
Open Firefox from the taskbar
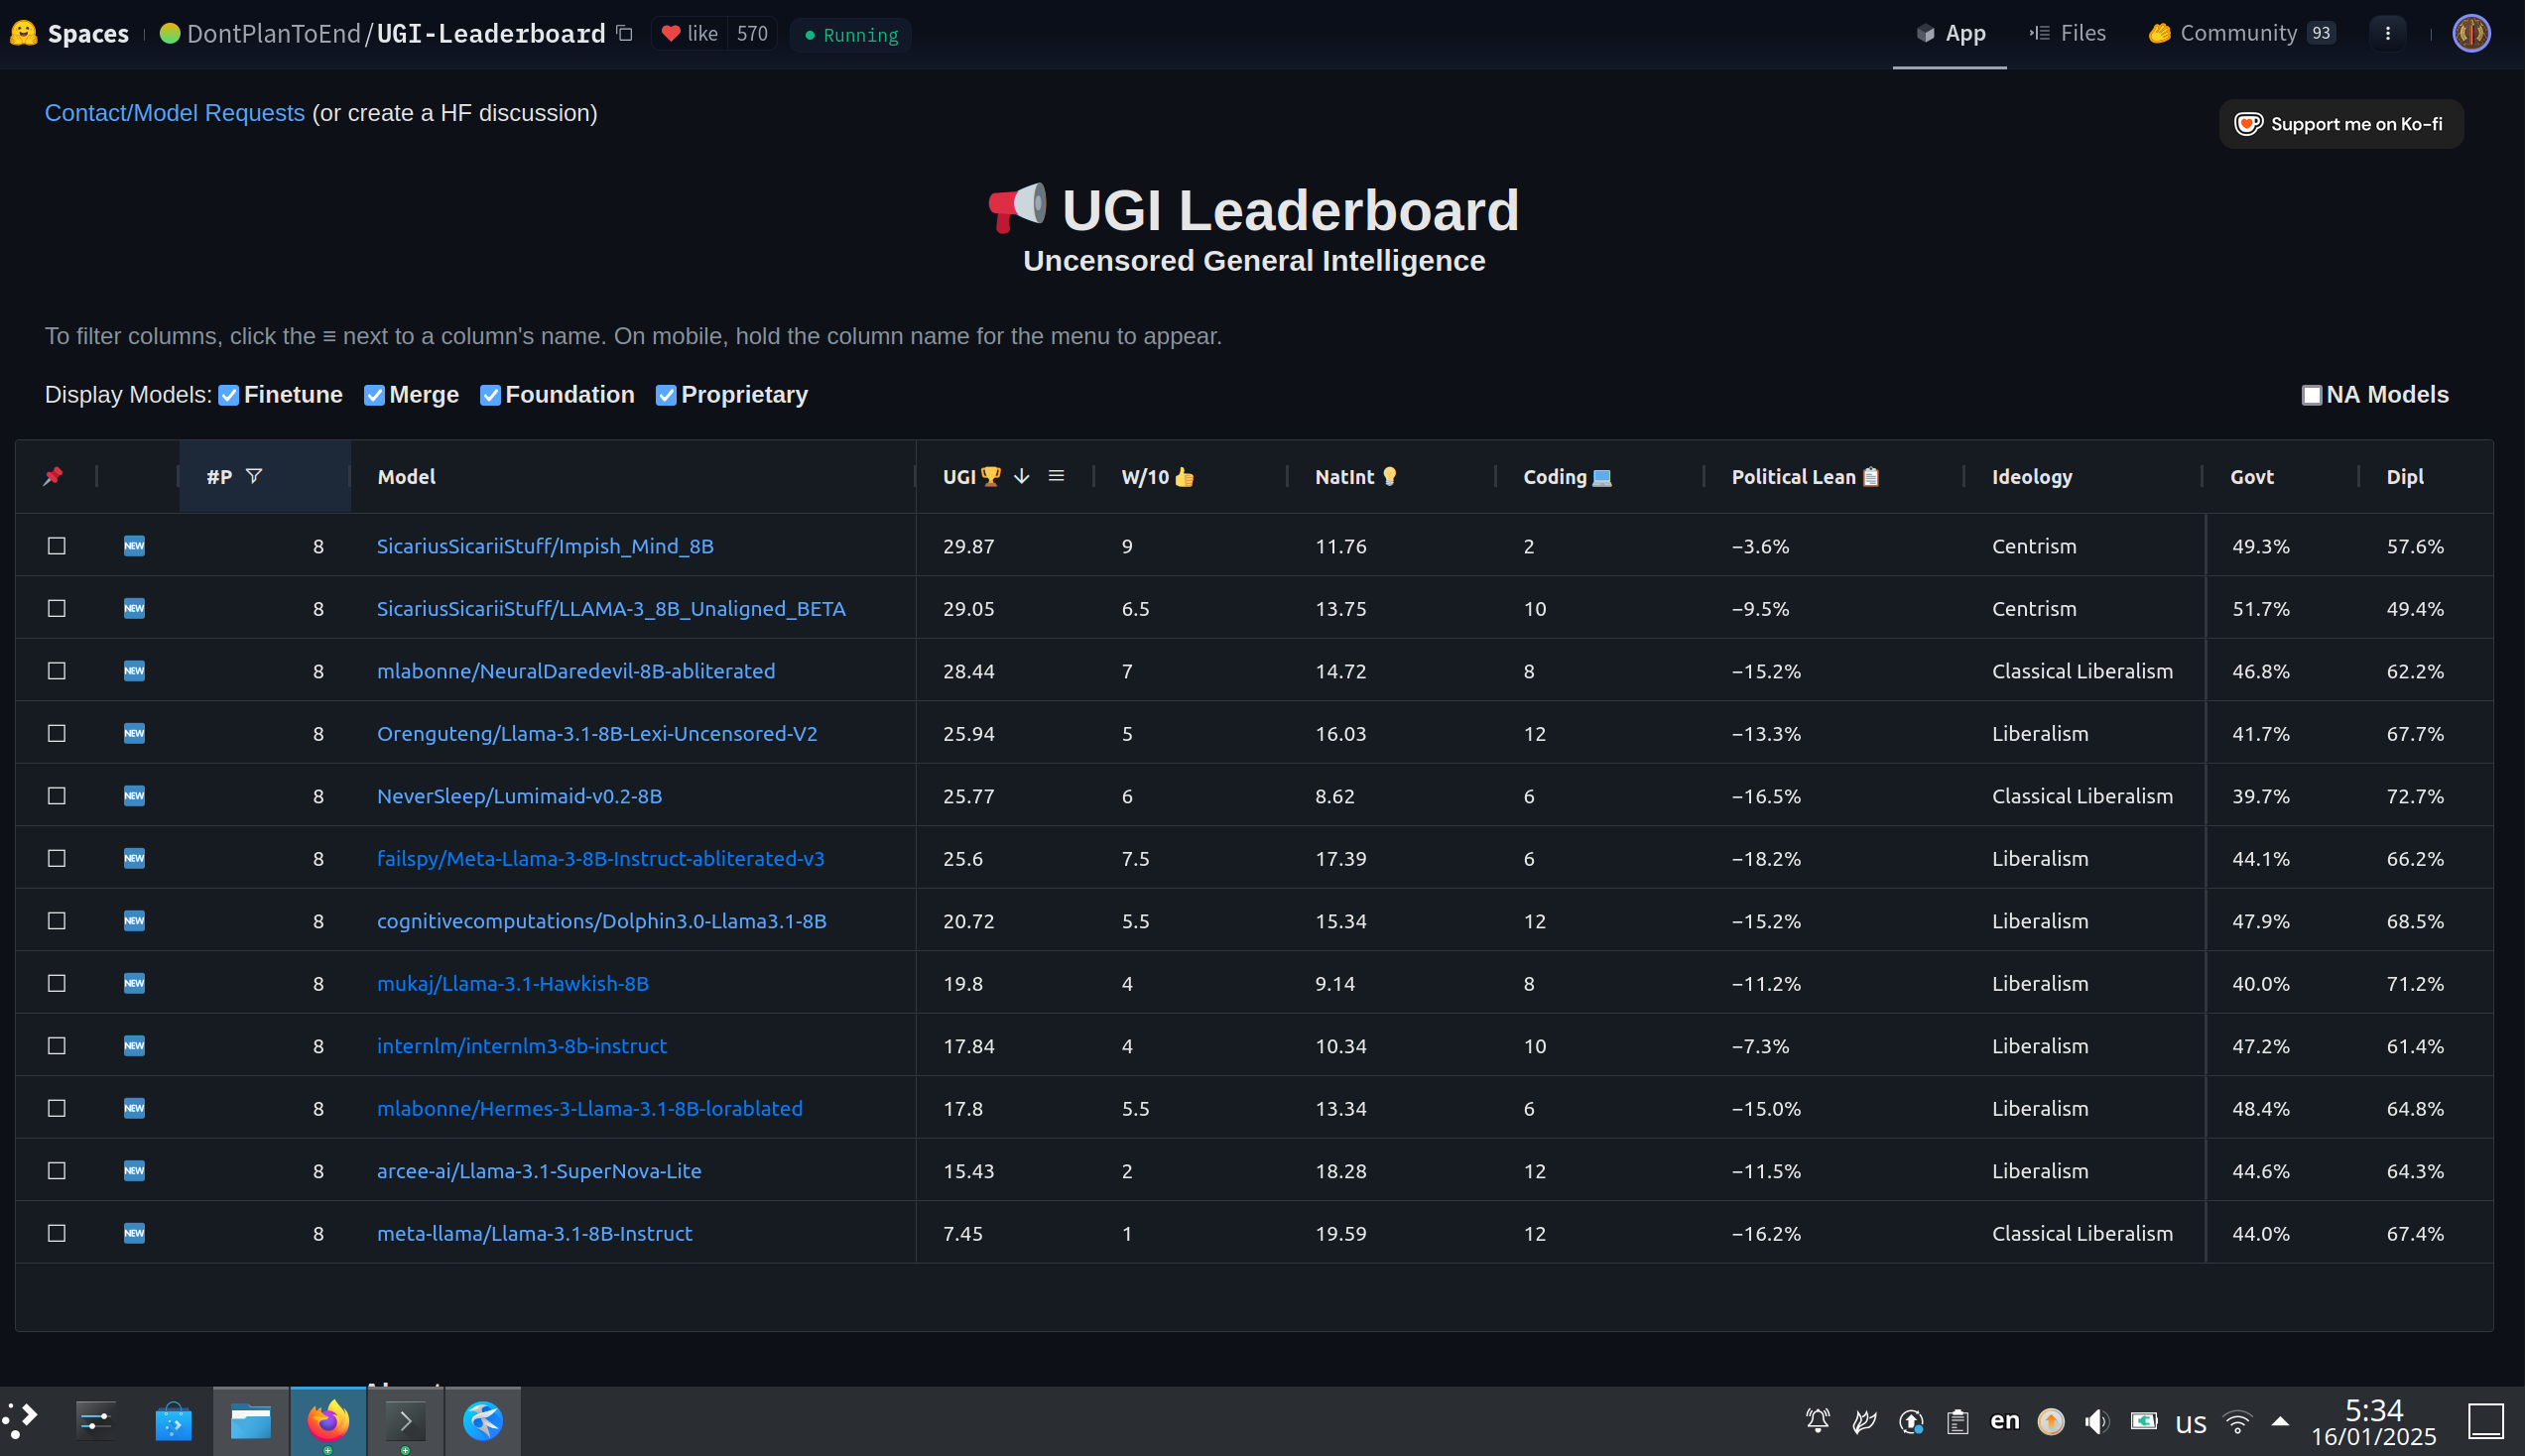click(x=328, y=1420)
